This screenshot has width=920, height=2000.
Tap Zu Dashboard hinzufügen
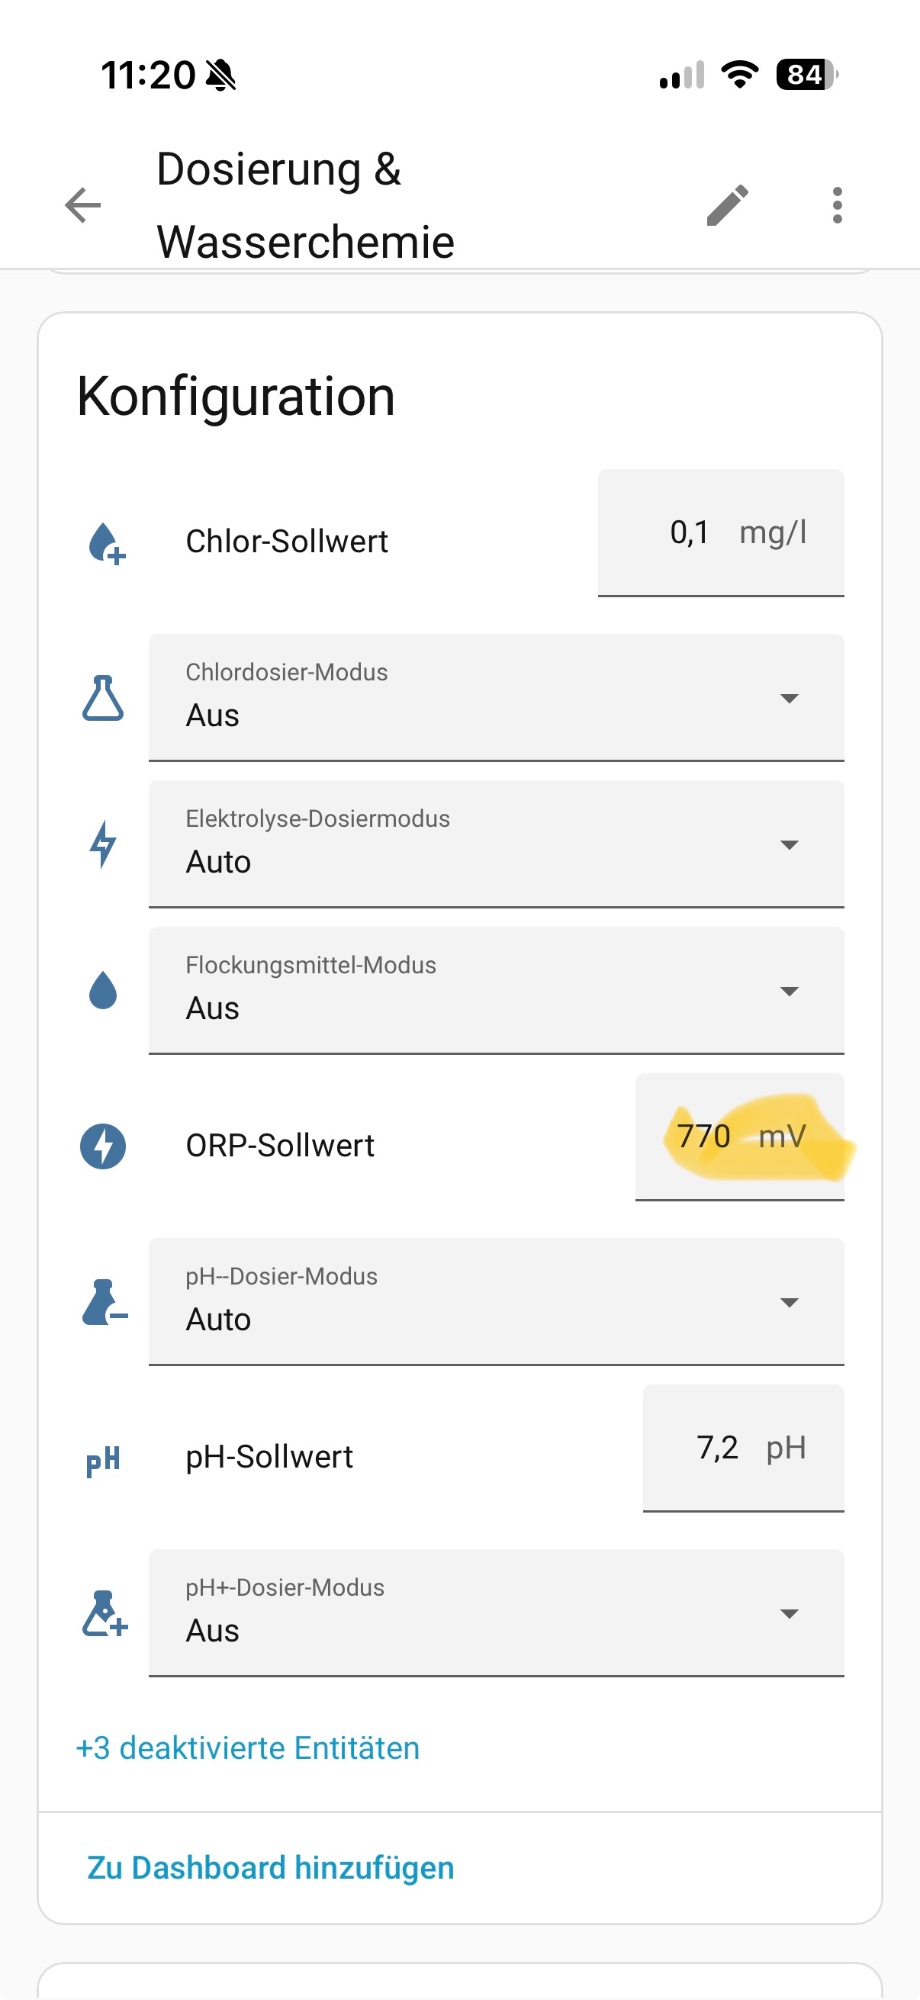coord(271,1868)
